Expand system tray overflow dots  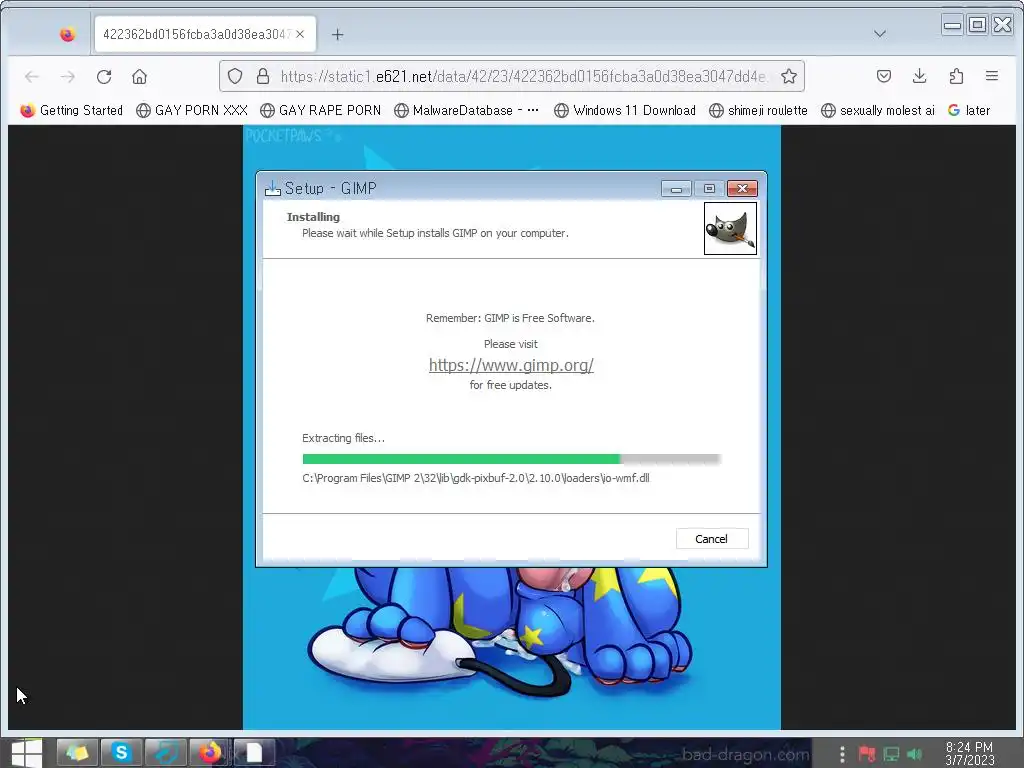[x=842, y=754]
